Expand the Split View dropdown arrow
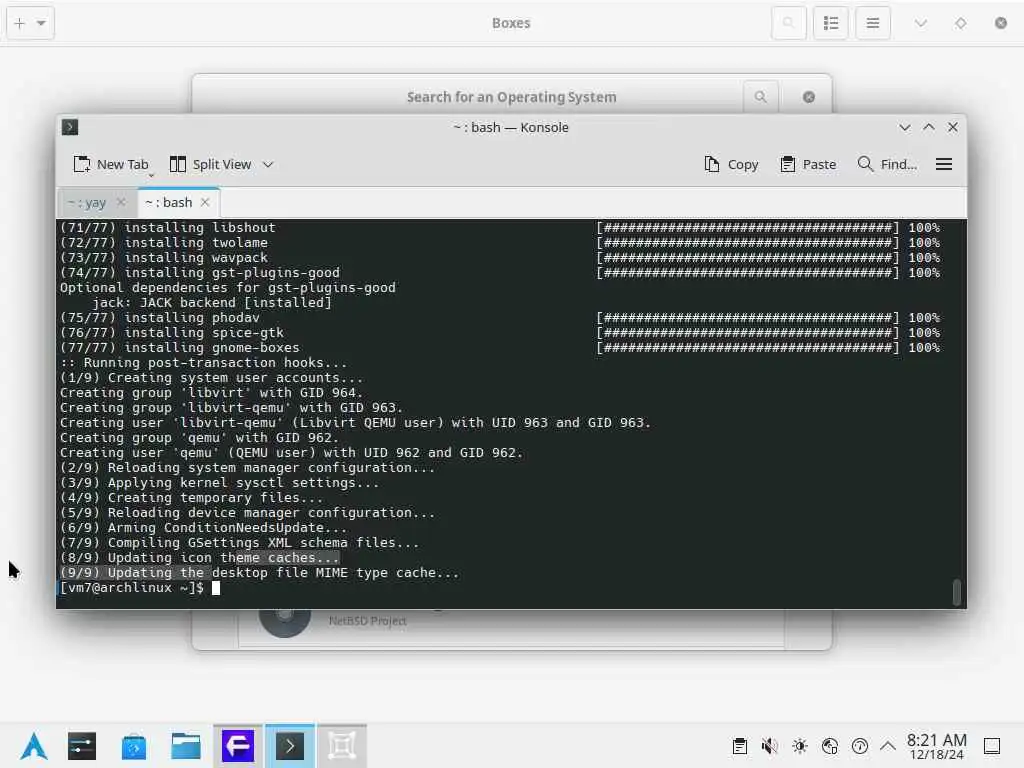1024x768 pixels. pyautogui.click(x=268, y=165)
